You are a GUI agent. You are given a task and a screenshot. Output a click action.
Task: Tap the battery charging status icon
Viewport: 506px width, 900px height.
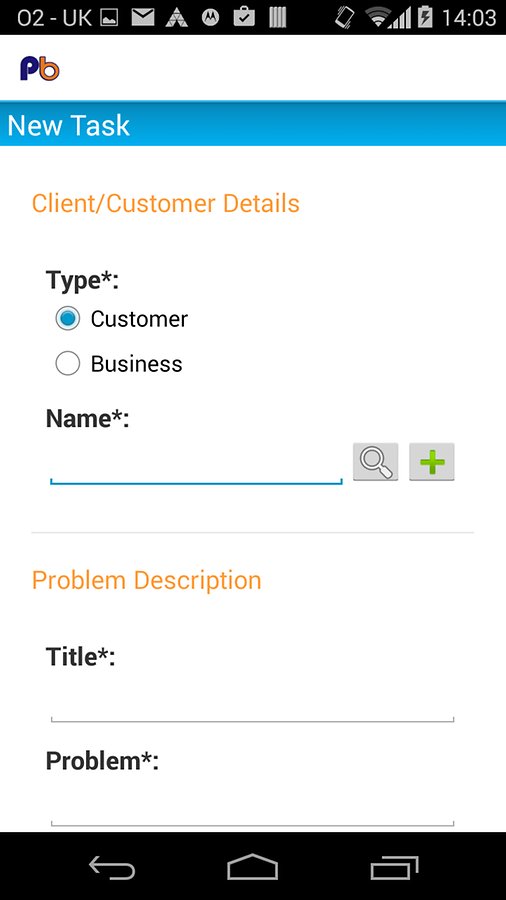(x=425, y=17)
